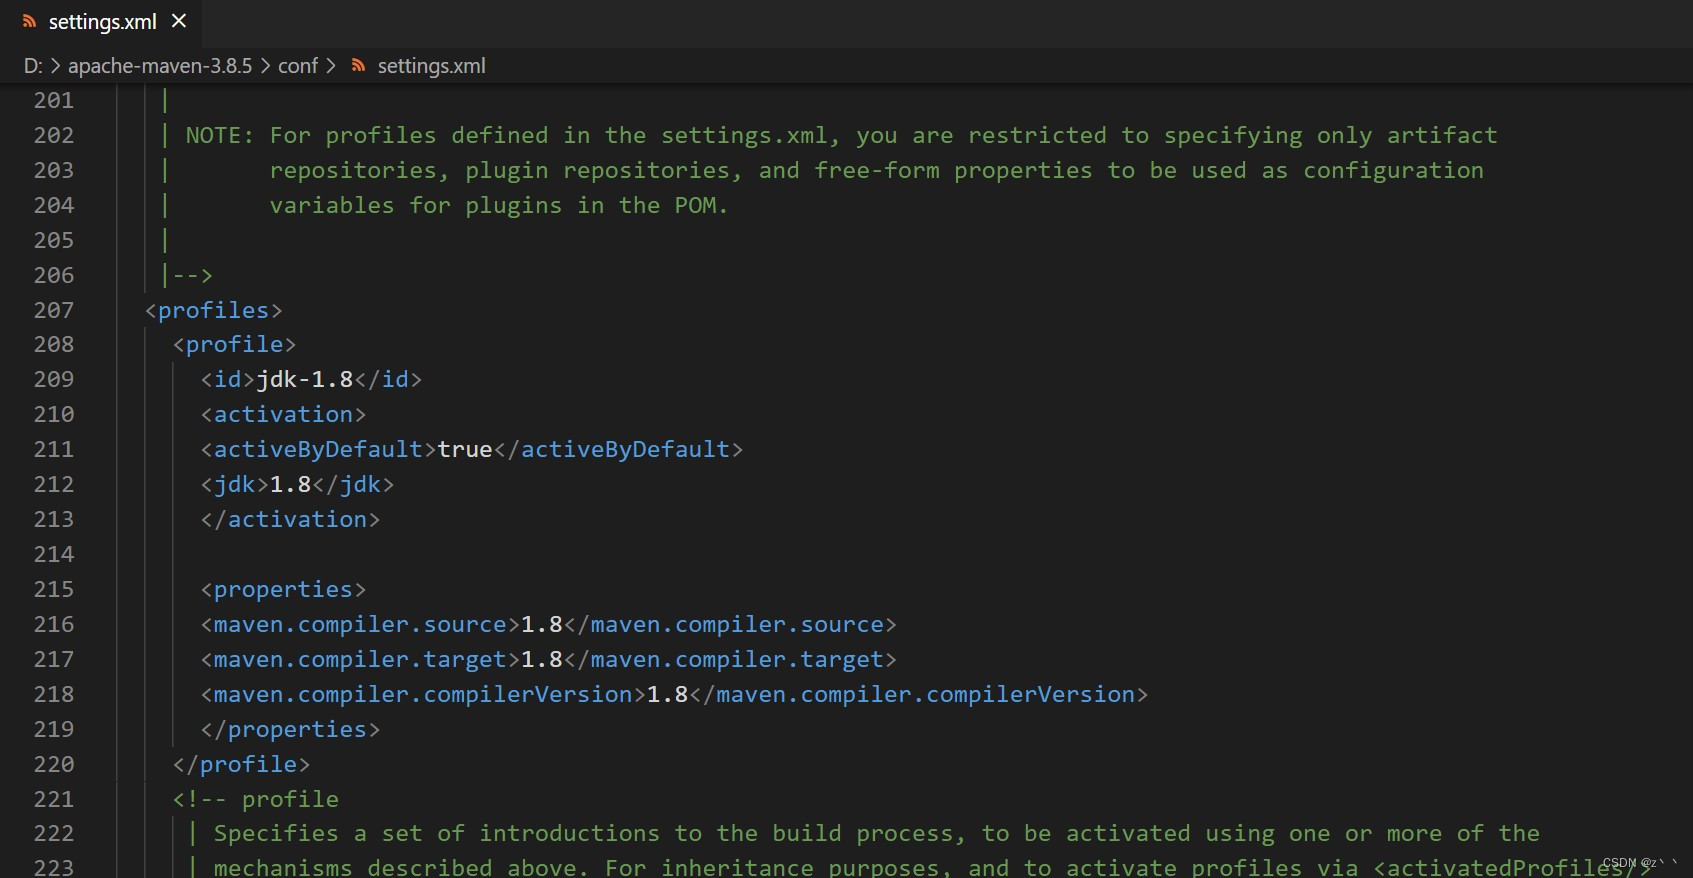The height and width of the screenshot is (878, 1693).
Task: Click 'variables for plugins in the POM.' comment
Action: [498, 205]
